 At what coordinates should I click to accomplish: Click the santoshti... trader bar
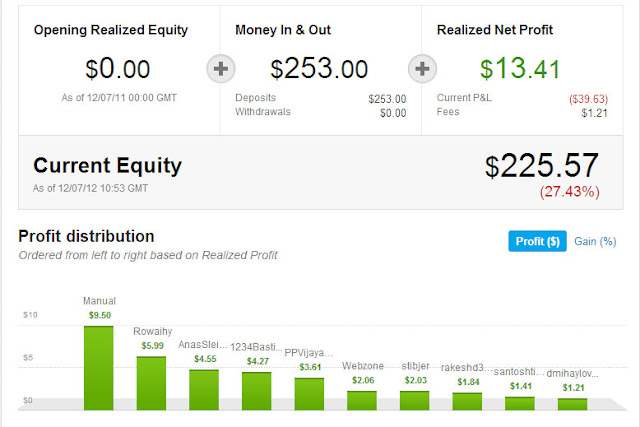tap(520, 402)
